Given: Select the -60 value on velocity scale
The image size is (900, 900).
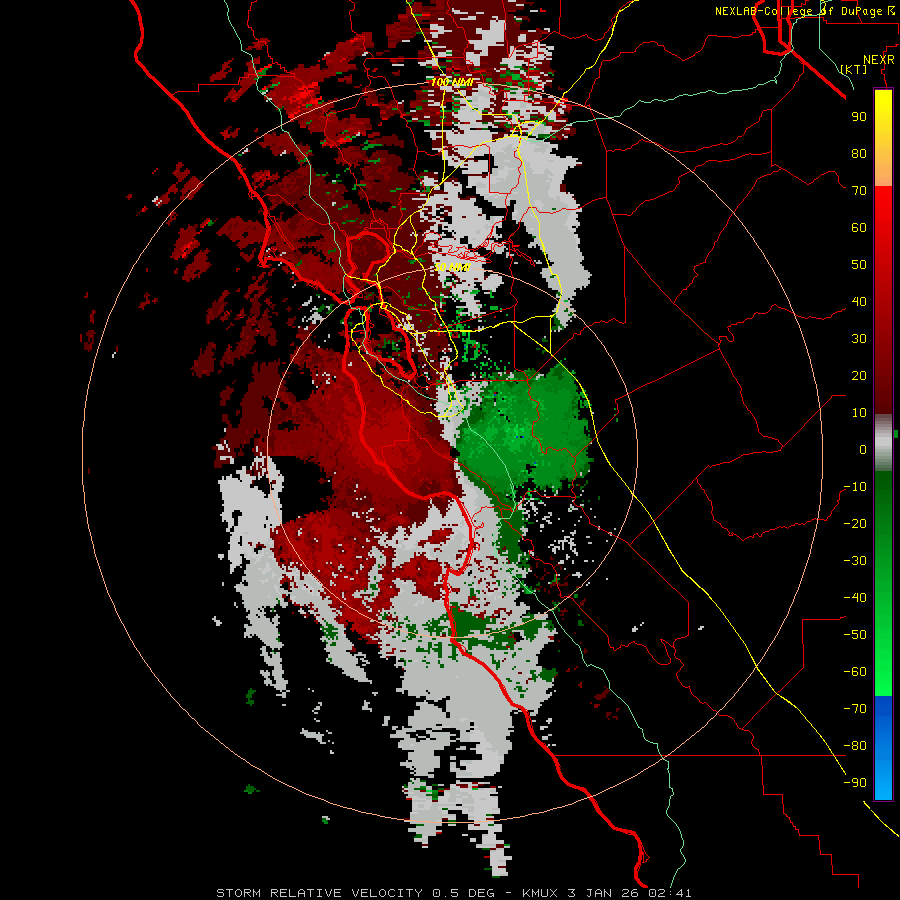Looking at the screenshot, I should coord(855,672).
